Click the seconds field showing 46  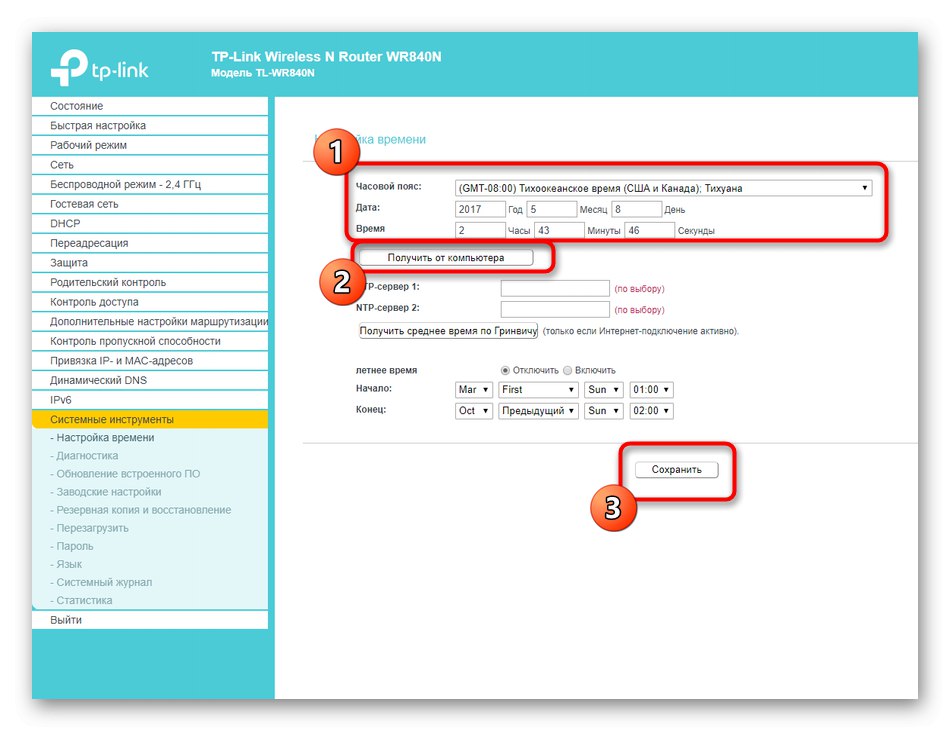(x=649, y=231)
